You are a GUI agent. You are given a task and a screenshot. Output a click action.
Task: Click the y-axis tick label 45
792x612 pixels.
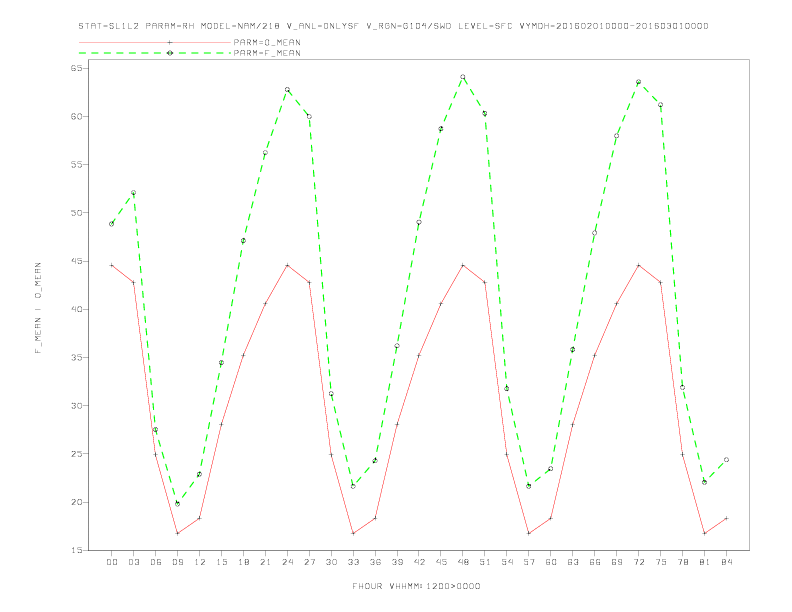(76, 261)
